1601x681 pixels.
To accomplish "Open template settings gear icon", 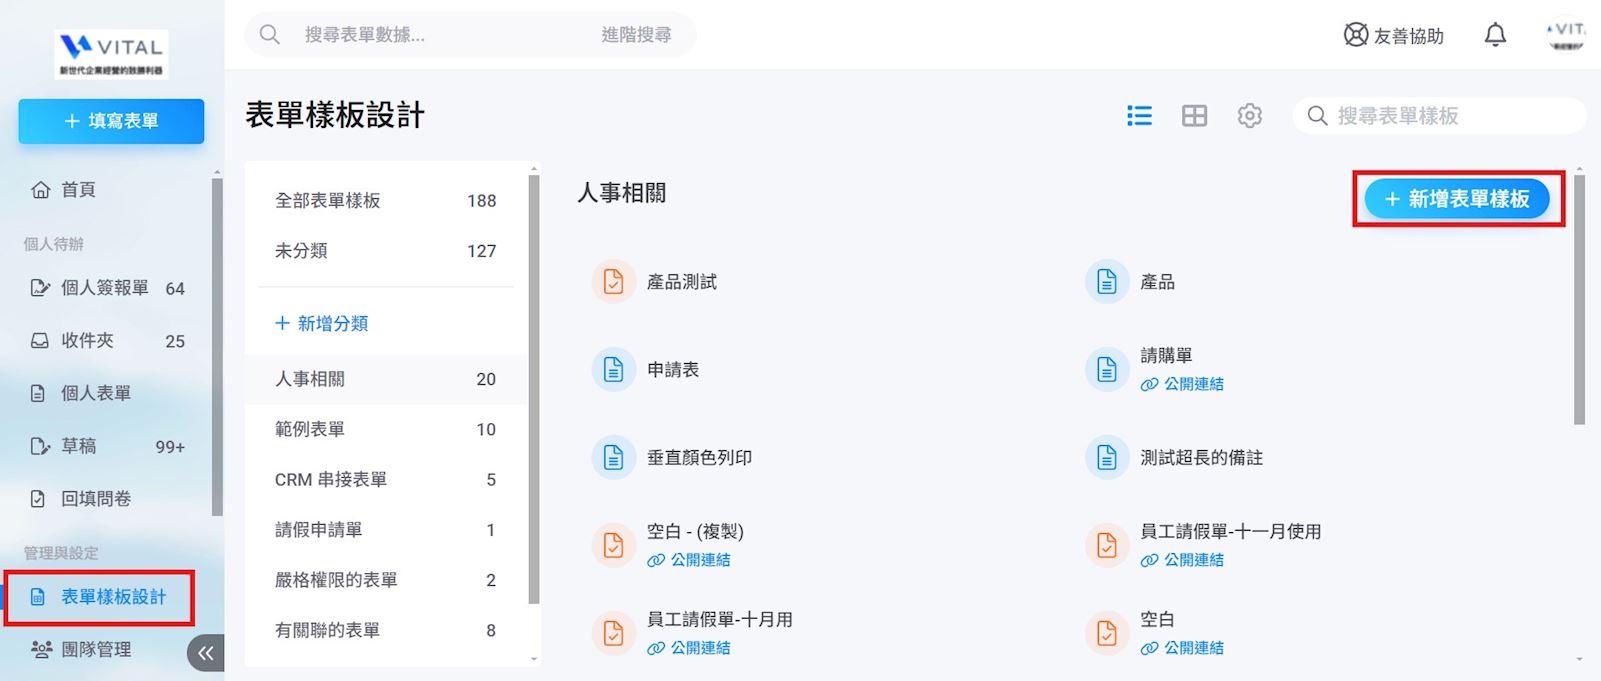I will [x=1249, y=116].
